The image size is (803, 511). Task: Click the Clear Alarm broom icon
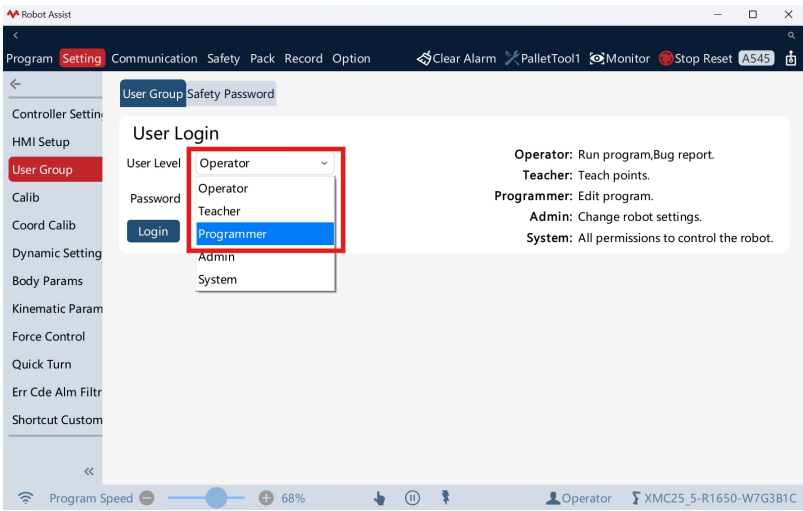tap(424, 58)
